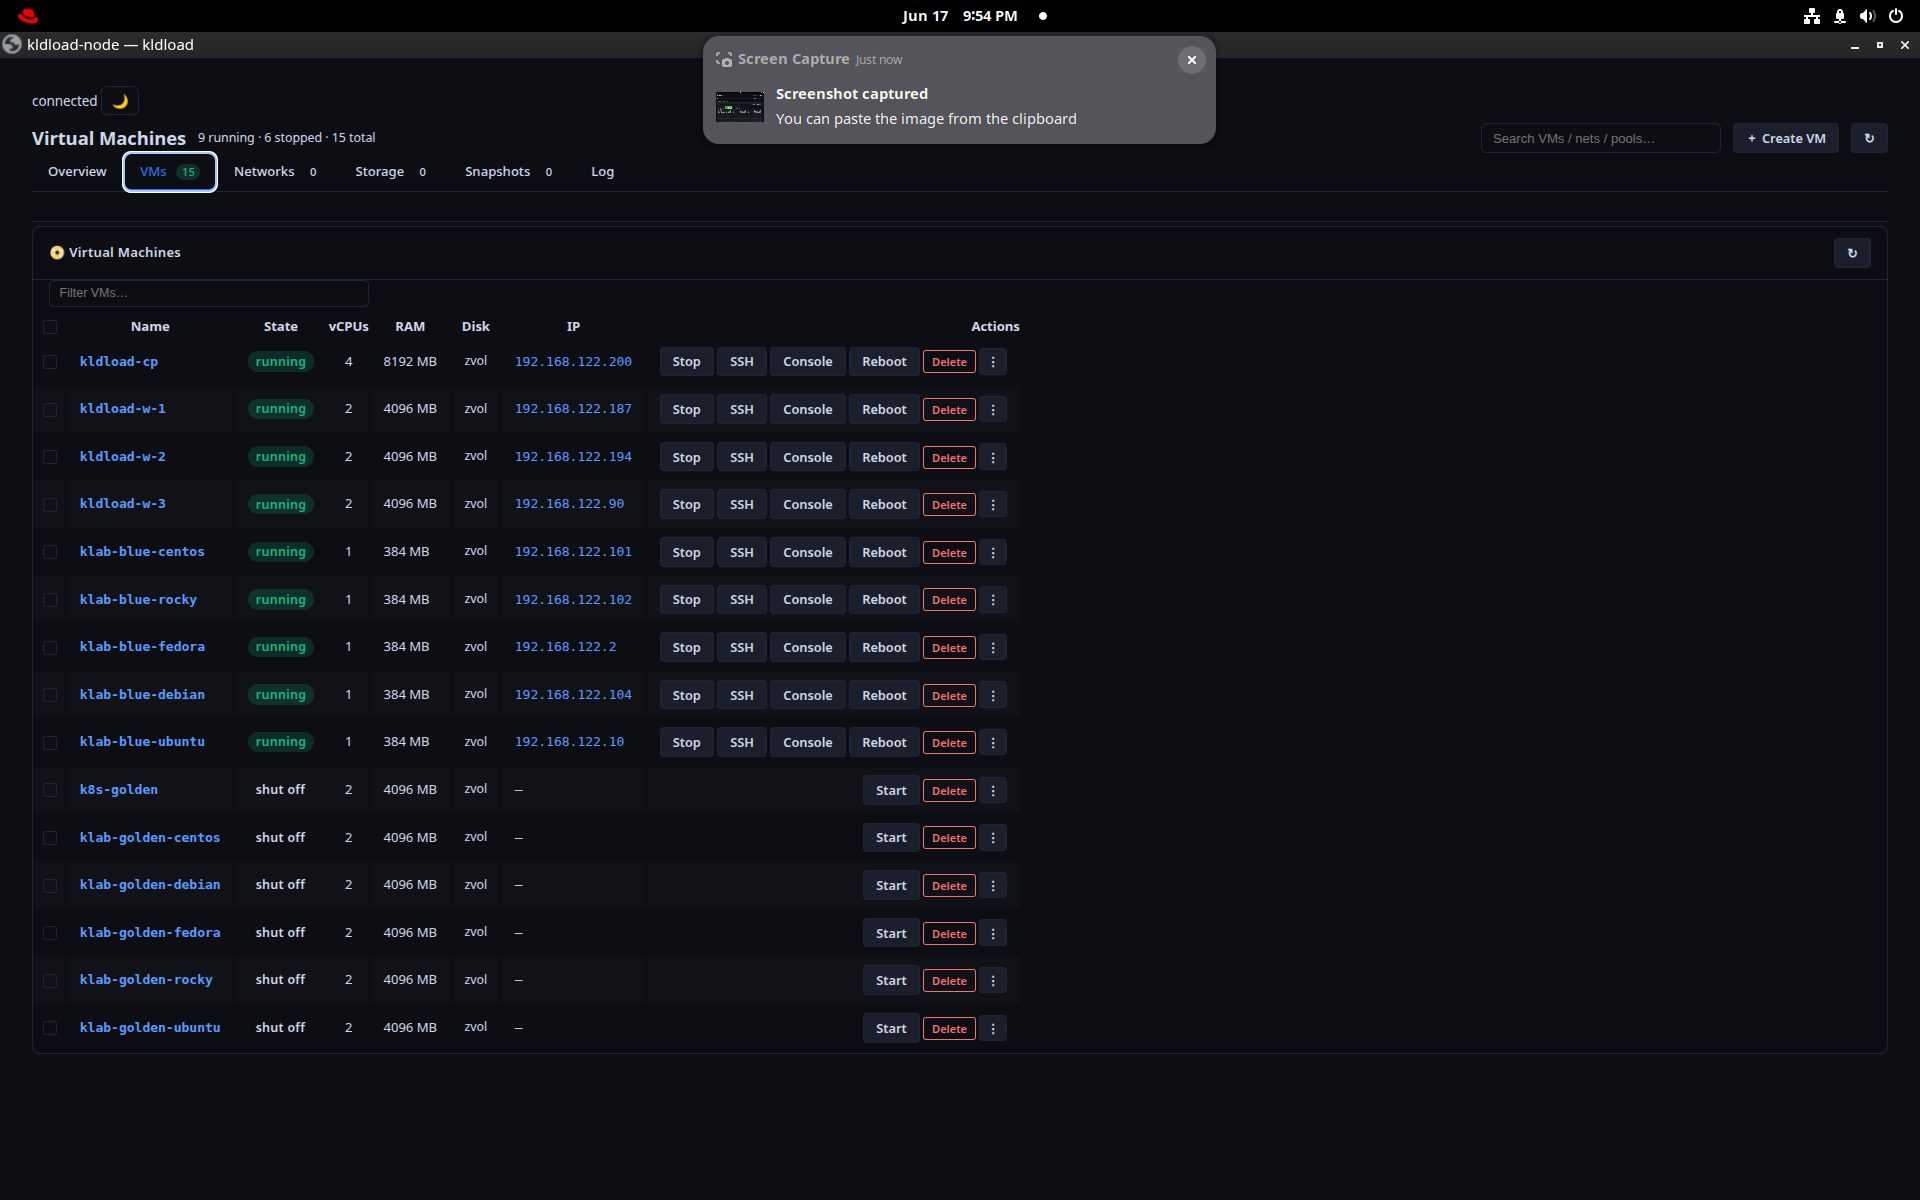The width and height of the screenshot is (1920, 1200).
Task: Open more actions for klab-golden-rocky
Action: (x=993, y=981)
